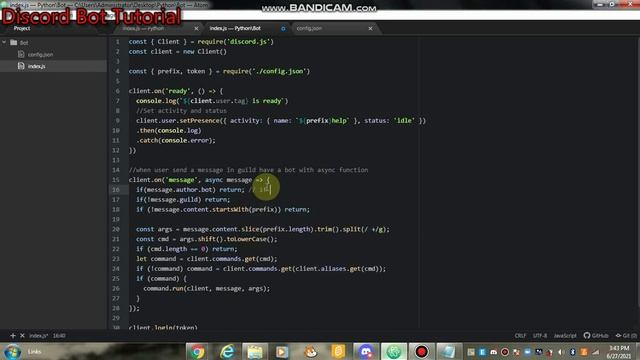This screenshot has height=360, width=640.
Task: Open the Windows Start menu
Action: [12, 351]
